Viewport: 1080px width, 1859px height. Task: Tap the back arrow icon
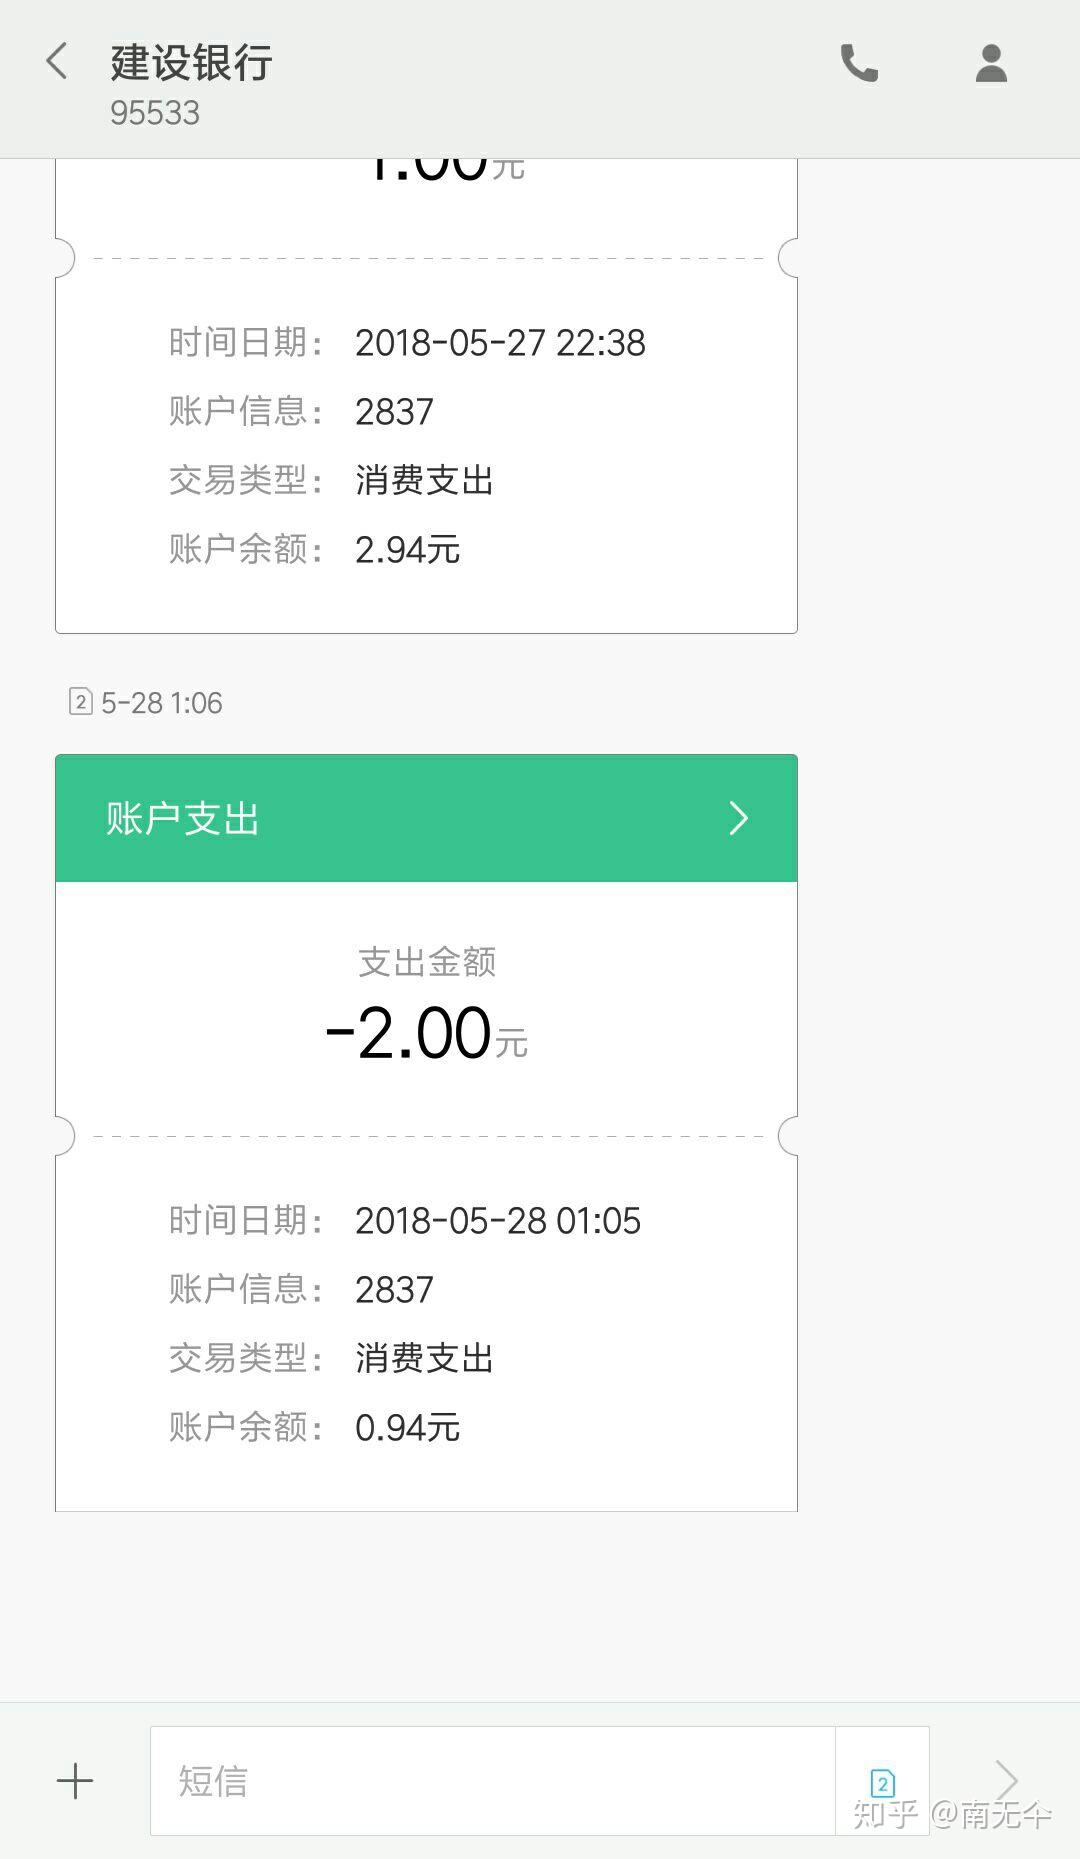(x=57, y=61)
